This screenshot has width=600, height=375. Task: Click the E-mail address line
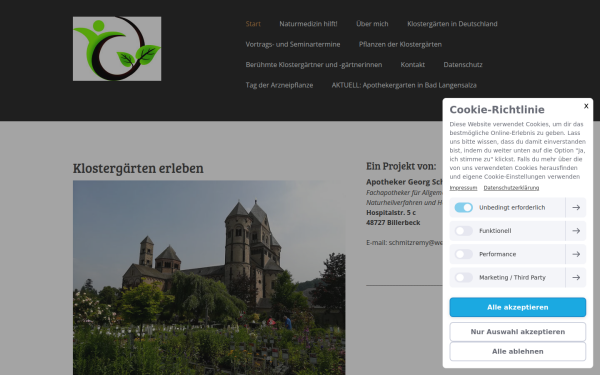pos(404,243)
